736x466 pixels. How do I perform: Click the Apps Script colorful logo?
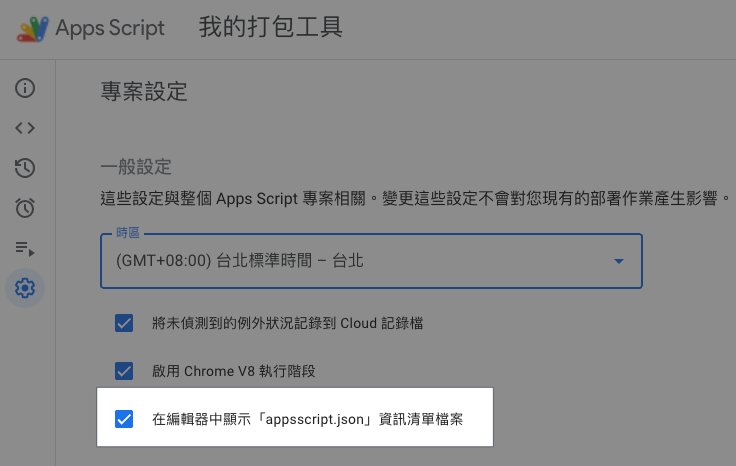(33, 29)
